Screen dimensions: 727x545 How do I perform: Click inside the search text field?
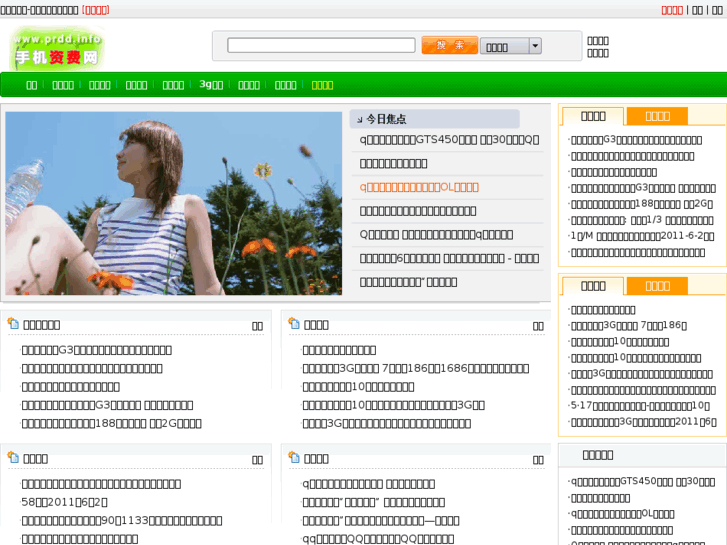pyautogui.click(x=321, y=46)
